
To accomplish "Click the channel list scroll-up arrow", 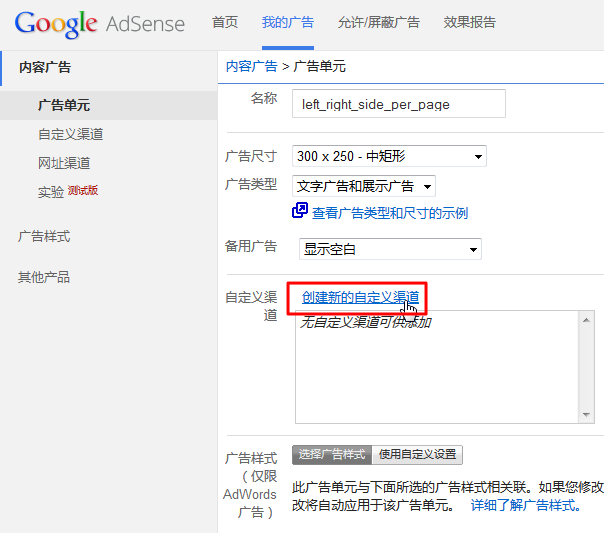I will (x=586, y=320).
